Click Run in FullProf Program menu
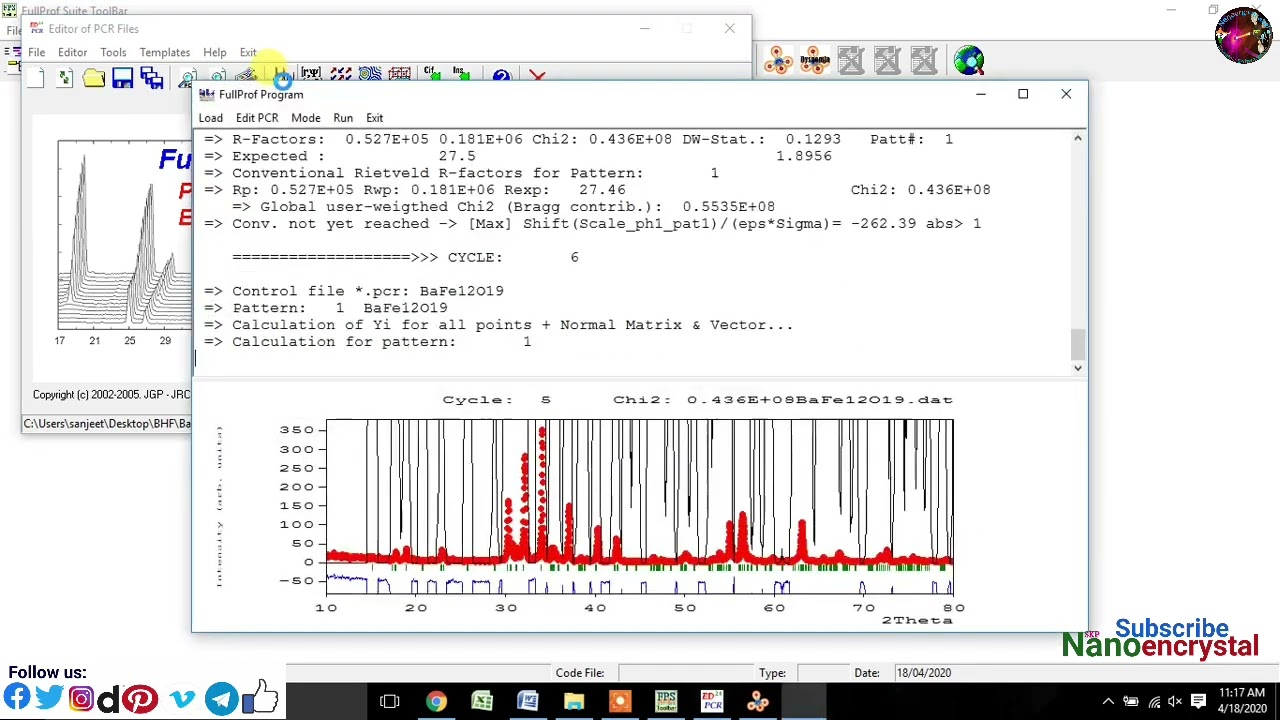Viewport: 1280px width, 720px height. click(343, 118)
